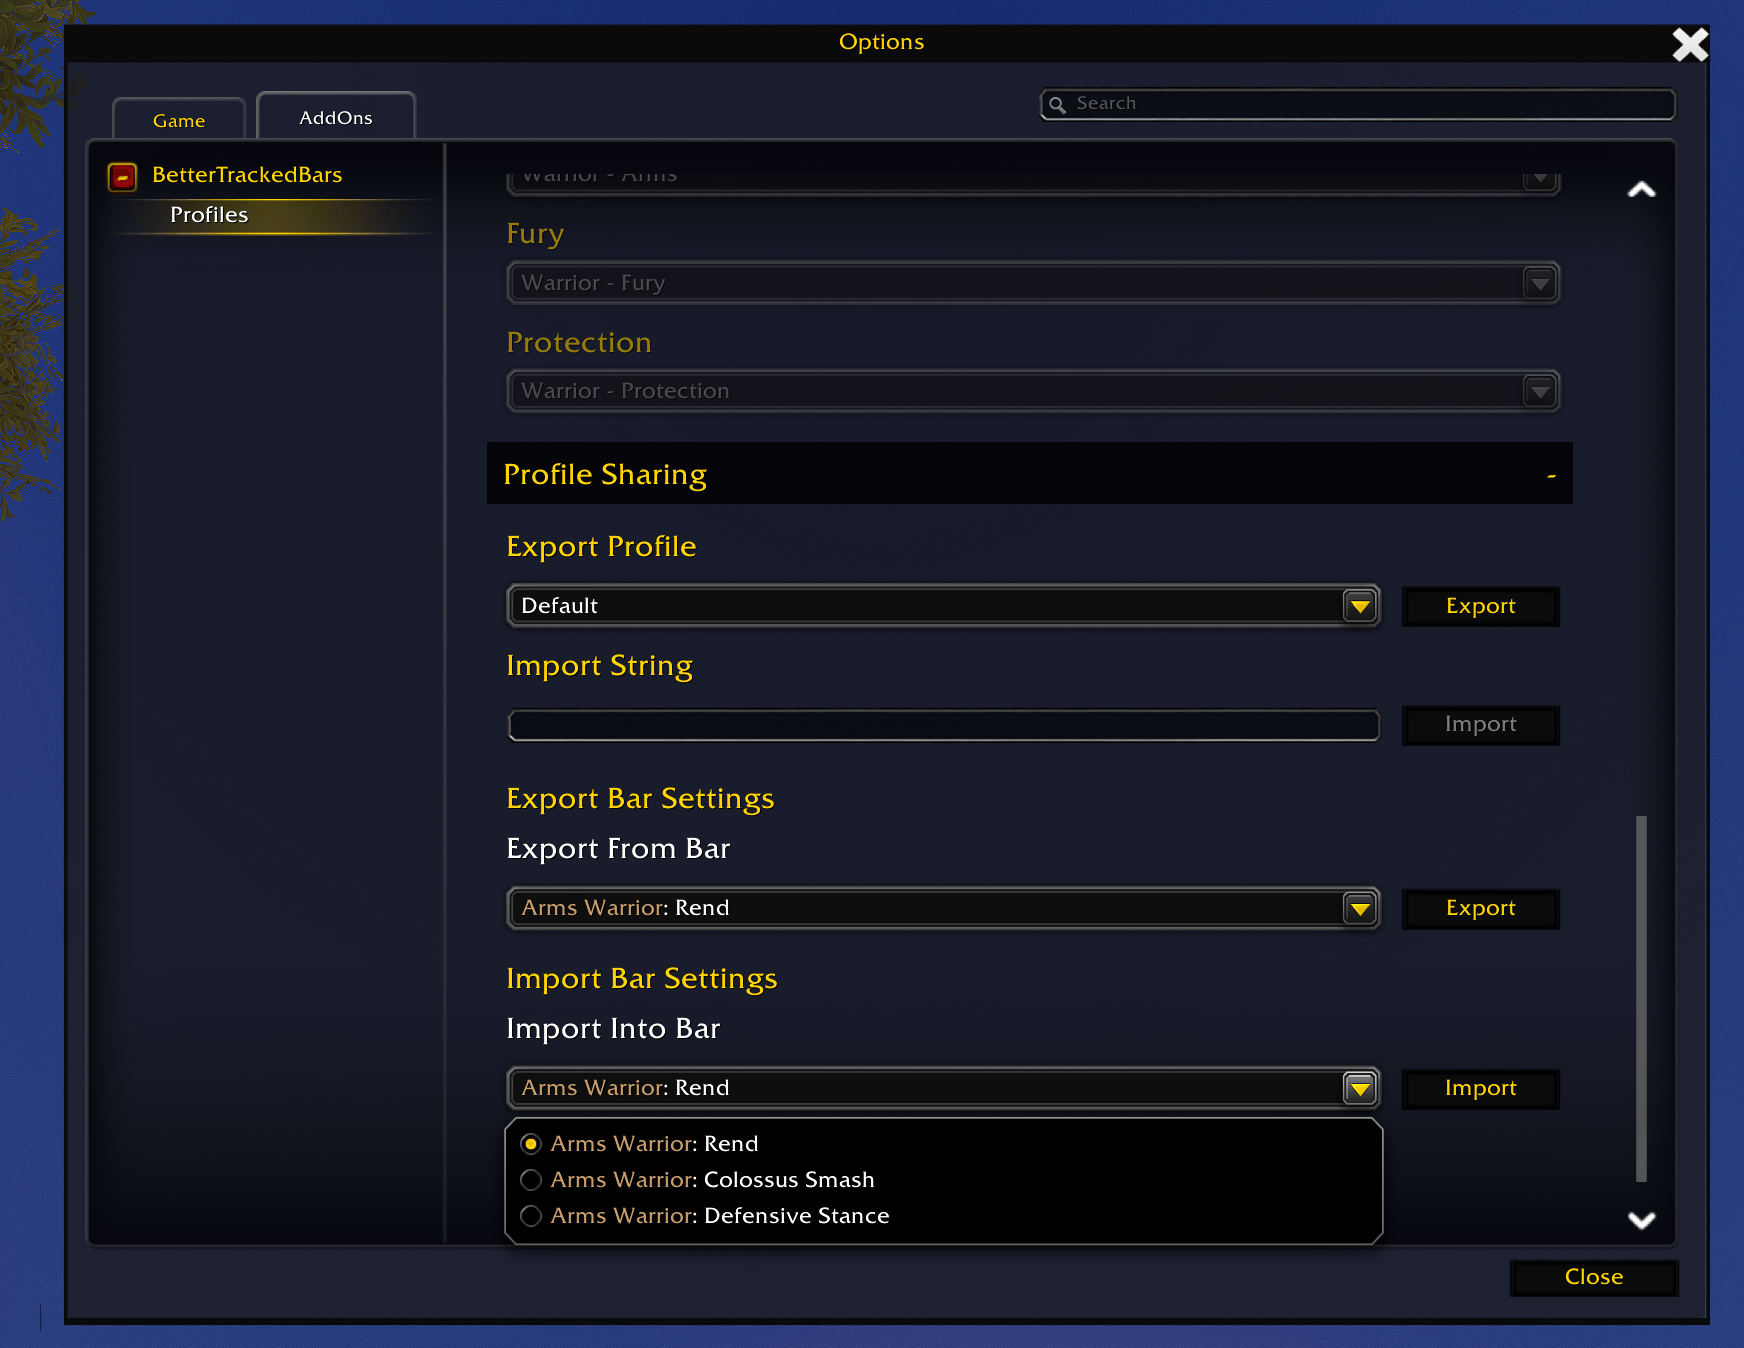The image size is (1744, 1348).
Task: Collapse BetterTrackedBars with red minus icon
Action: click(122, 177)
